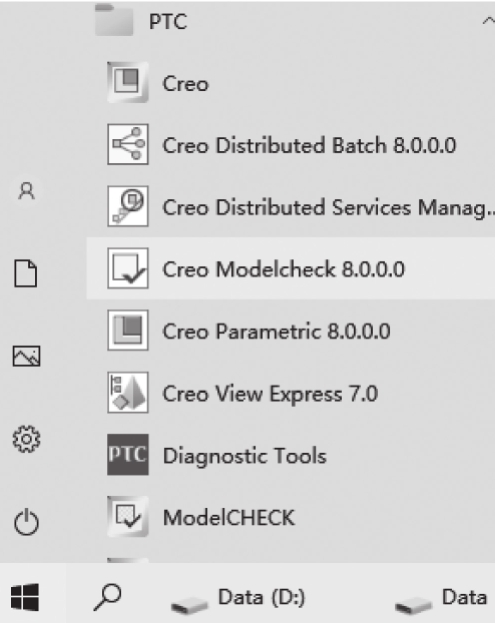Open the user account sidebar icon

pyautogui.click(x=27, y=191)
